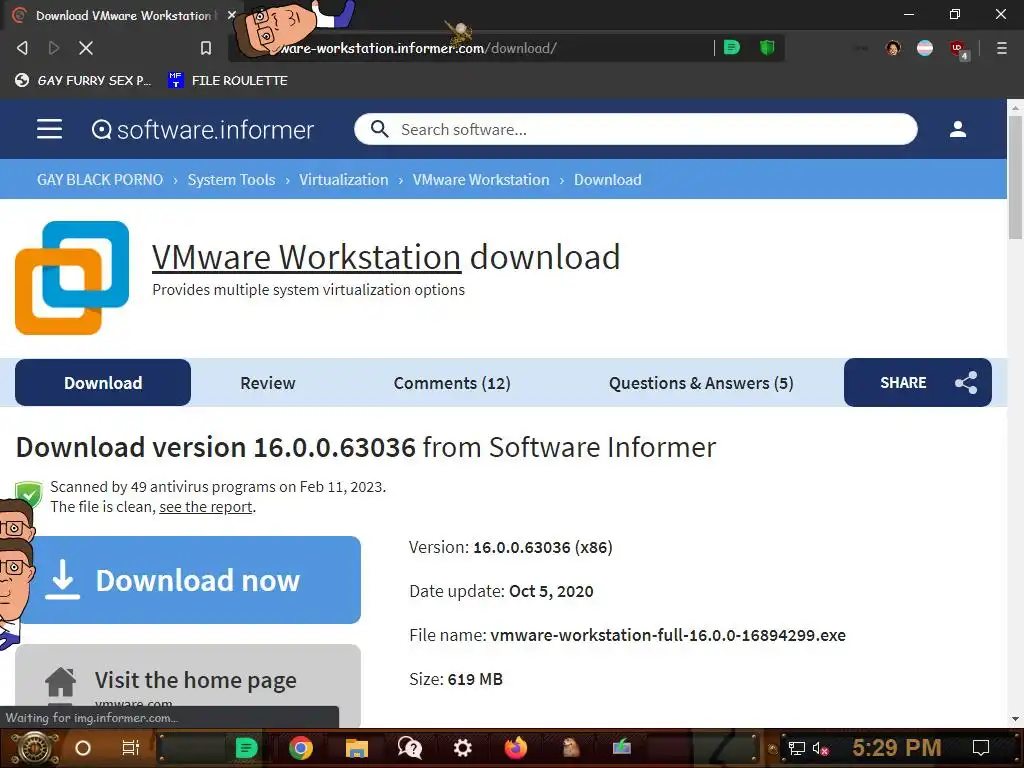Screen dimensions: 1024x768
Task: Open Virtualization breadcrumb link
Action: click(x=344, y=180)
